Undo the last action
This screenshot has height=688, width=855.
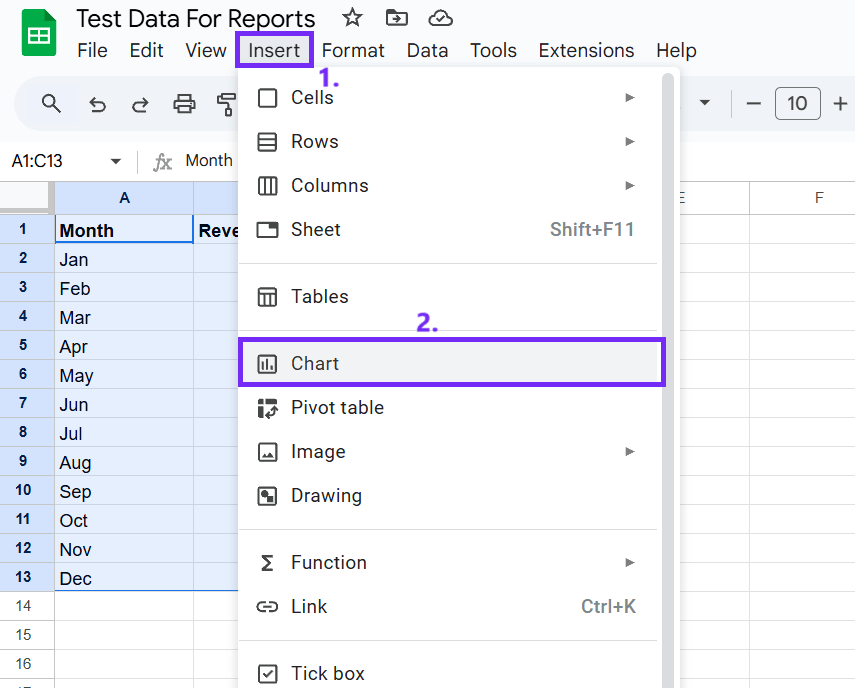(x=97, y=103)
